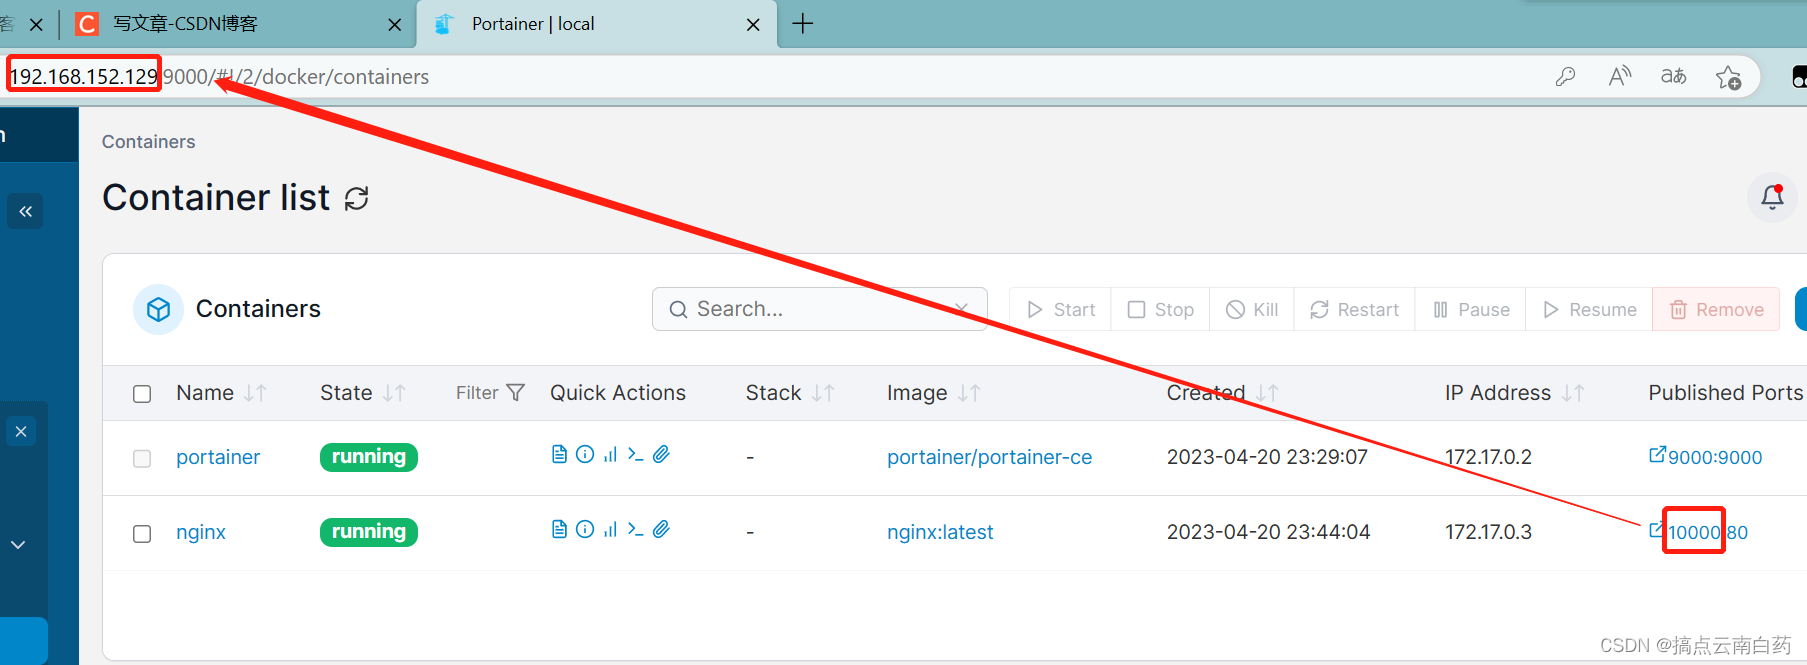Select the IP address 172.17.0.3
The height and width of the screenshot is (665, 1807).
(1488, 532)
